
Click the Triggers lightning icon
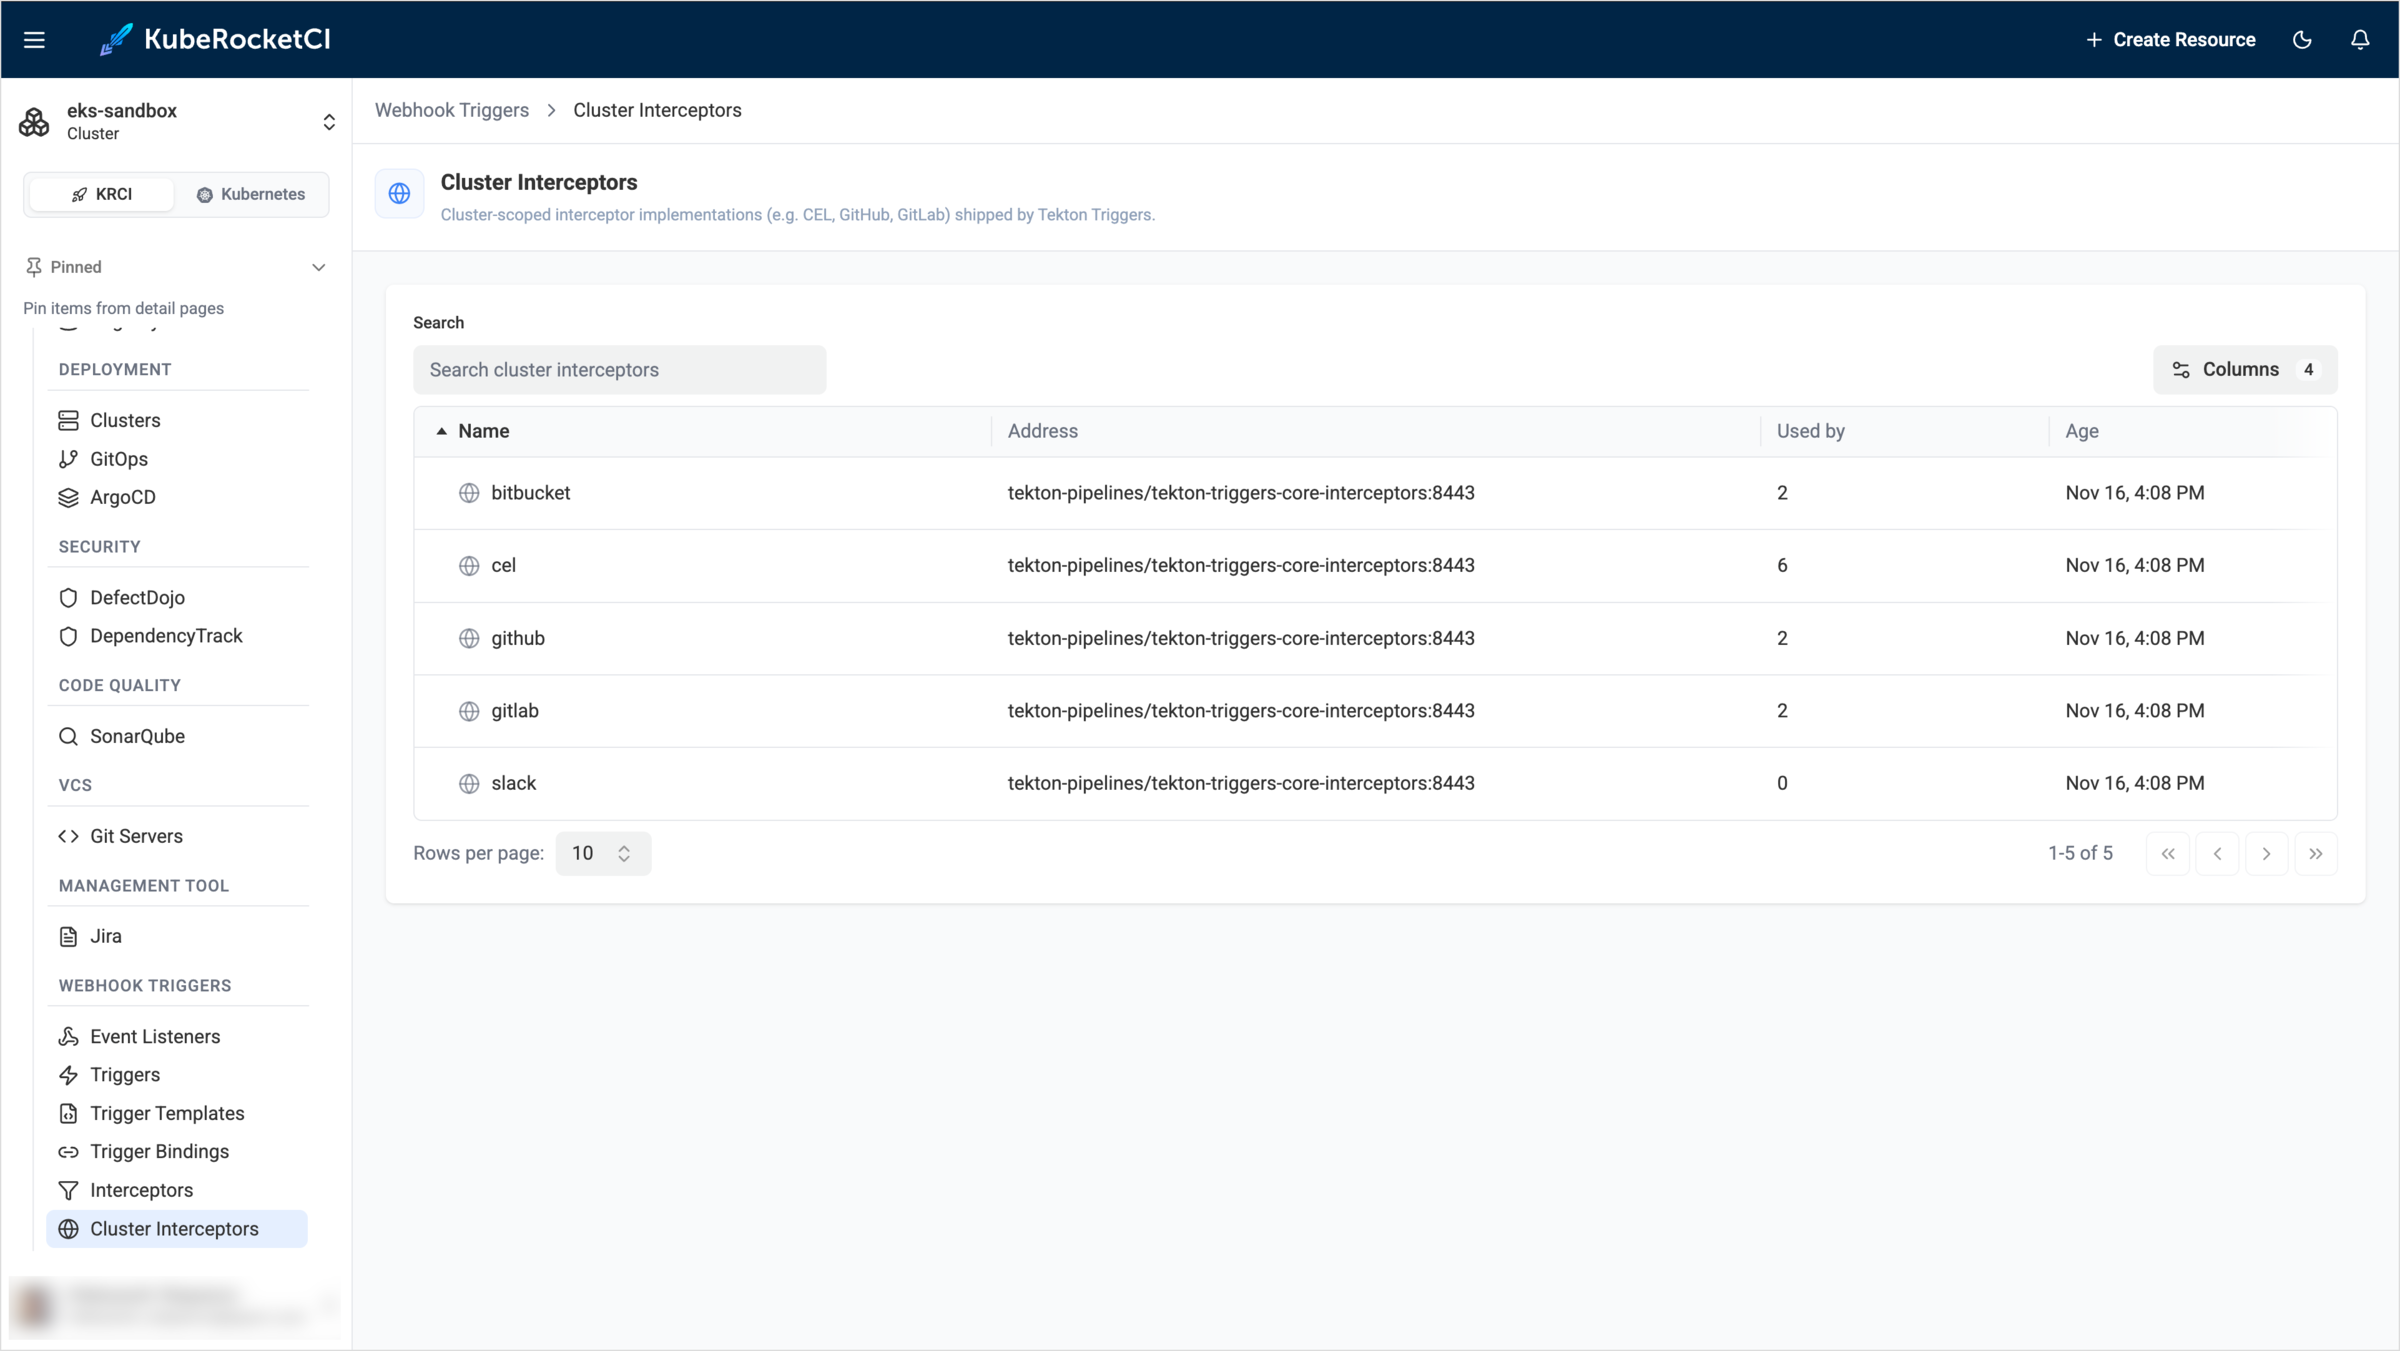coord(68,1075)
